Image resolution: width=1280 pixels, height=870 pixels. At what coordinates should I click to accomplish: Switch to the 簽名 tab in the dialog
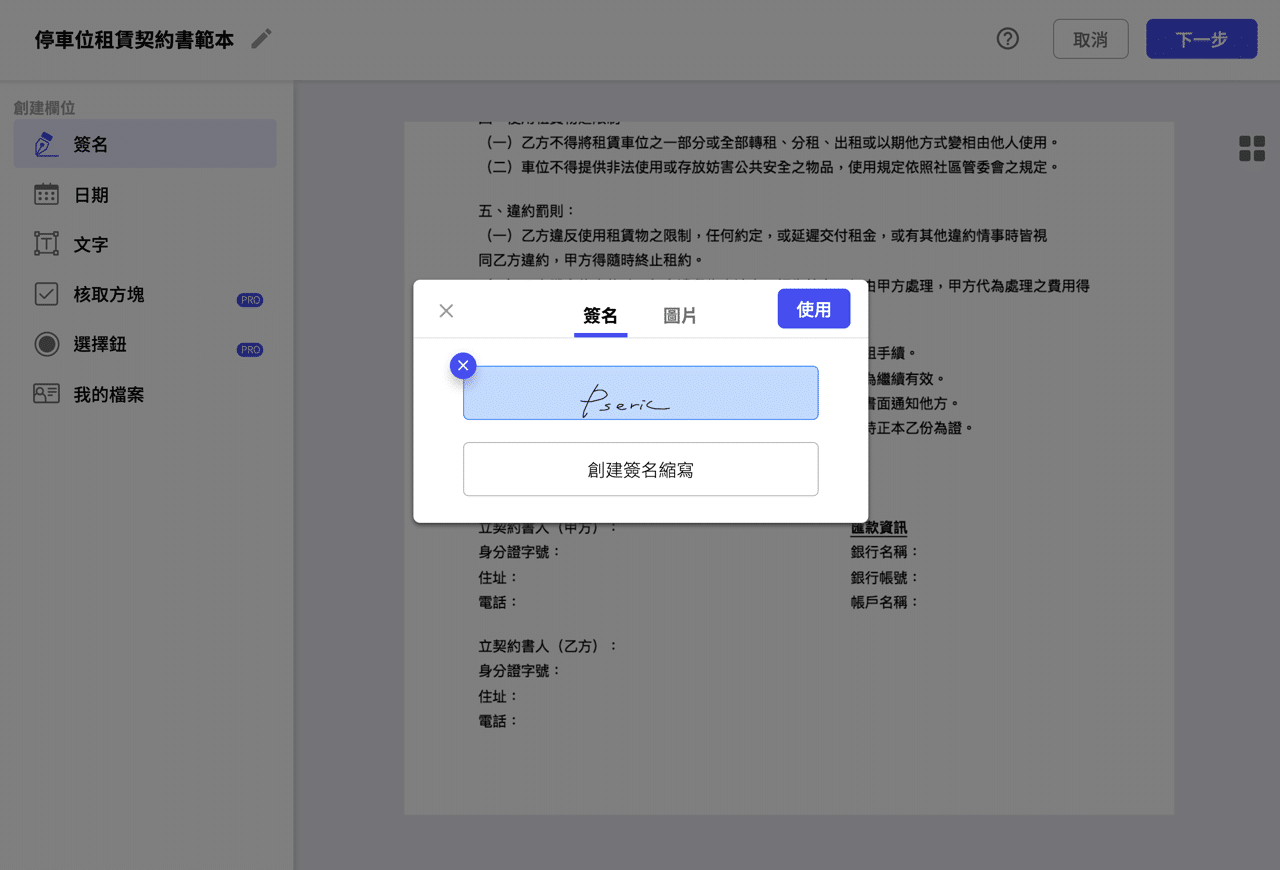tap(600, 316)
